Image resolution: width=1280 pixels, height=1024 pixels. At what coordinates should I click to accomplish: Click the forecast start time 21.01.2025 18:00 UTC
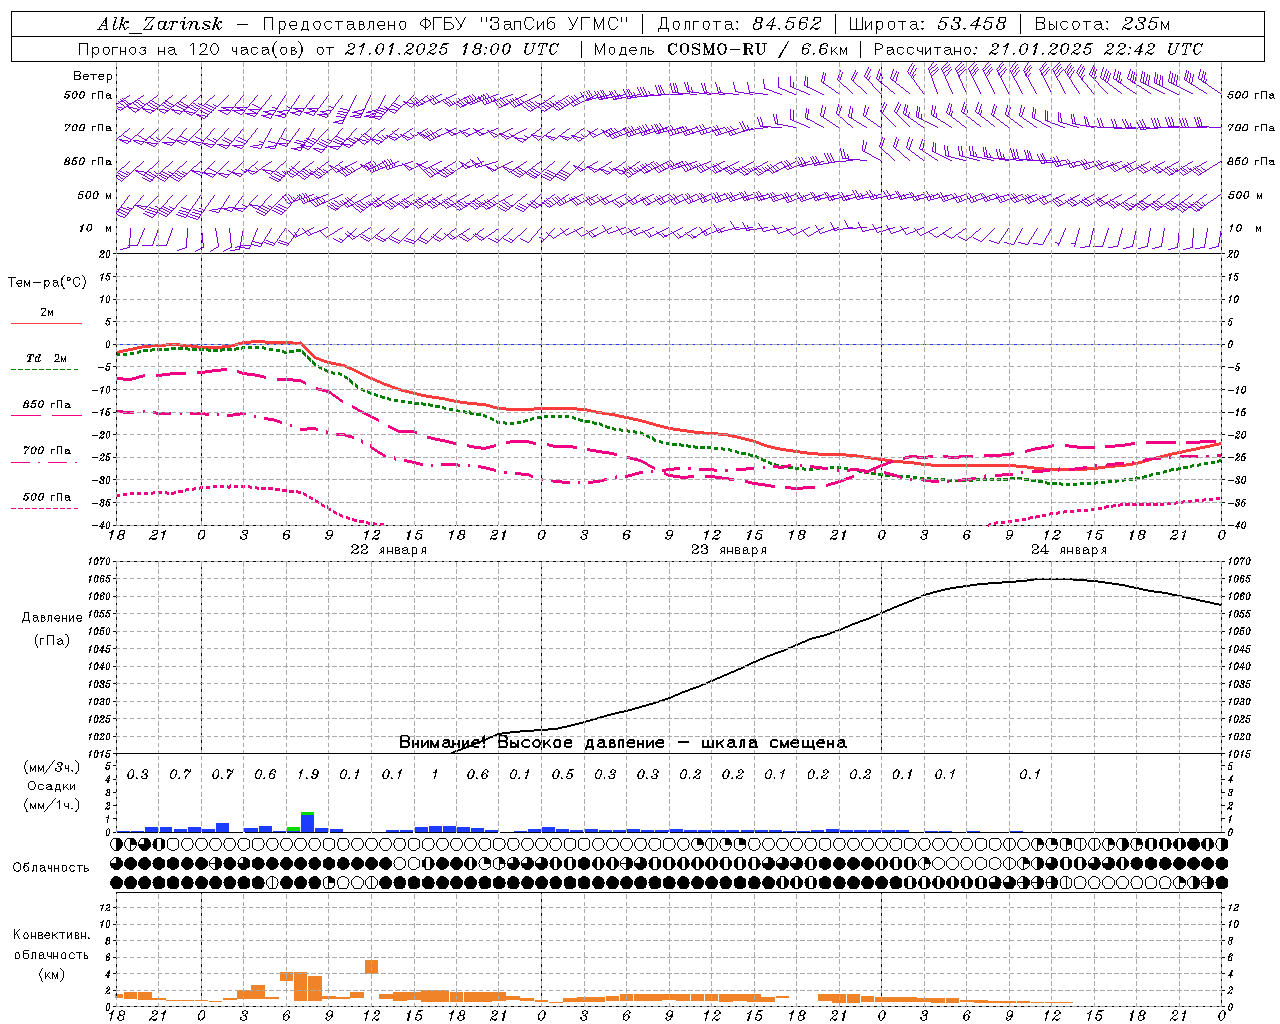452,49
